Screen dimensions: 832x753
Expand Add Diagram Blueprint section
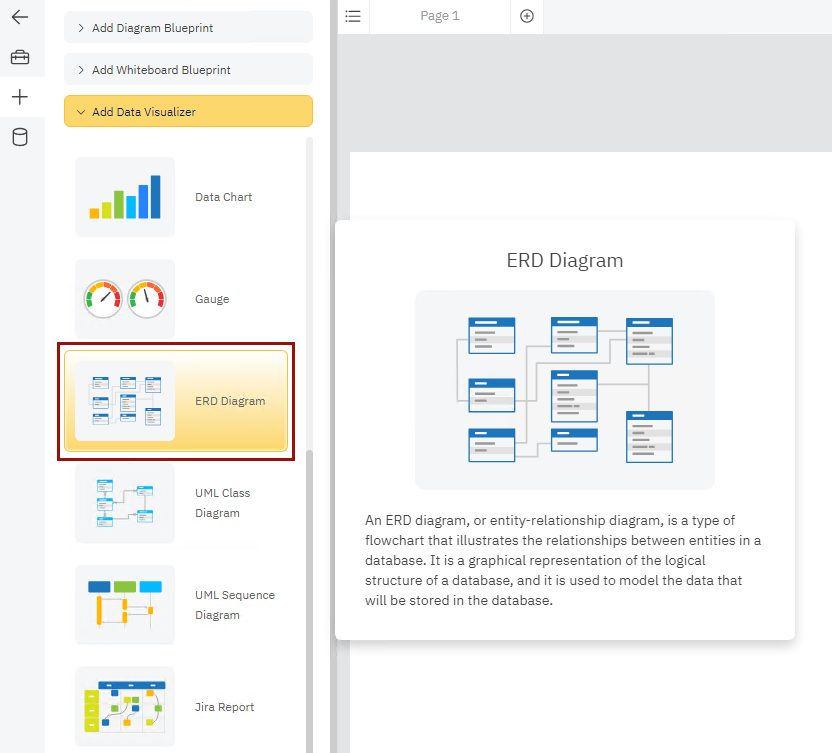(188, 28)
